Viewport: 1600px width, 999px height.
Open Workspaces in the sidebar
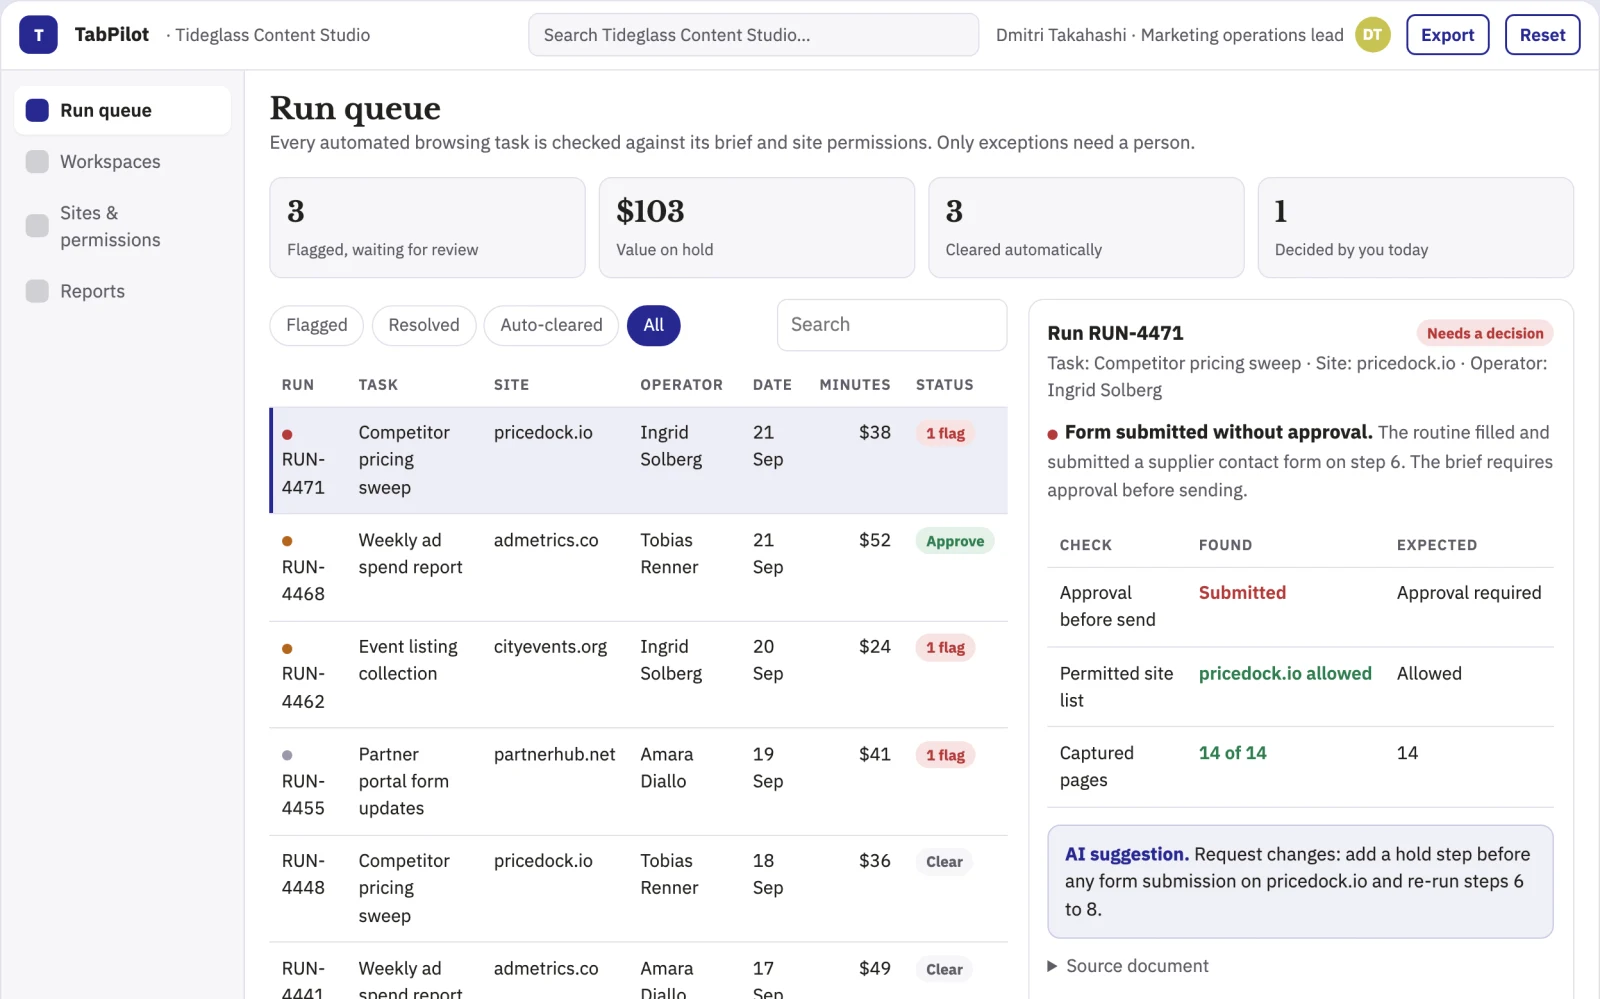(x=123, y=162)
